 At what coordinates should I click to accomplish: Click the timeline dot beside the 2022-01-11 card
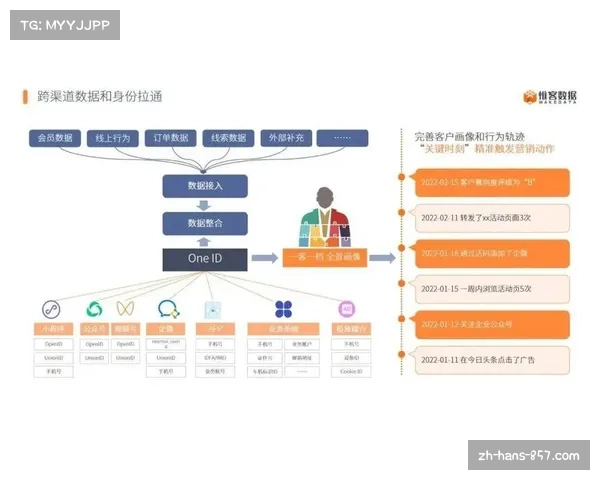coord(401,354)
